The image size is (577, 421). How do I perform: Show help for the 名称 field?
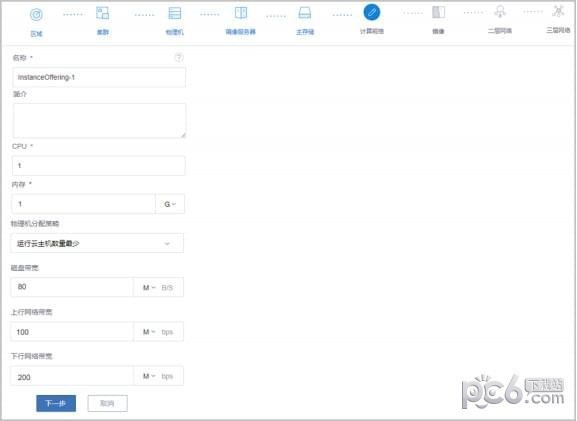[x=179, y=57]
